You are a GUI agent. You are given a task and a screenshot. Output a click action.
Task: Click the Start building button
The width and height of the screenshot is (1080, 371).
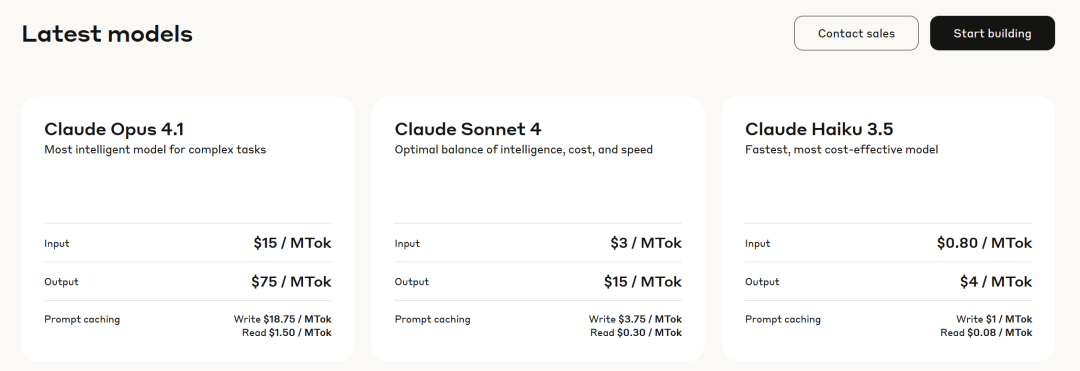point(992,33)
